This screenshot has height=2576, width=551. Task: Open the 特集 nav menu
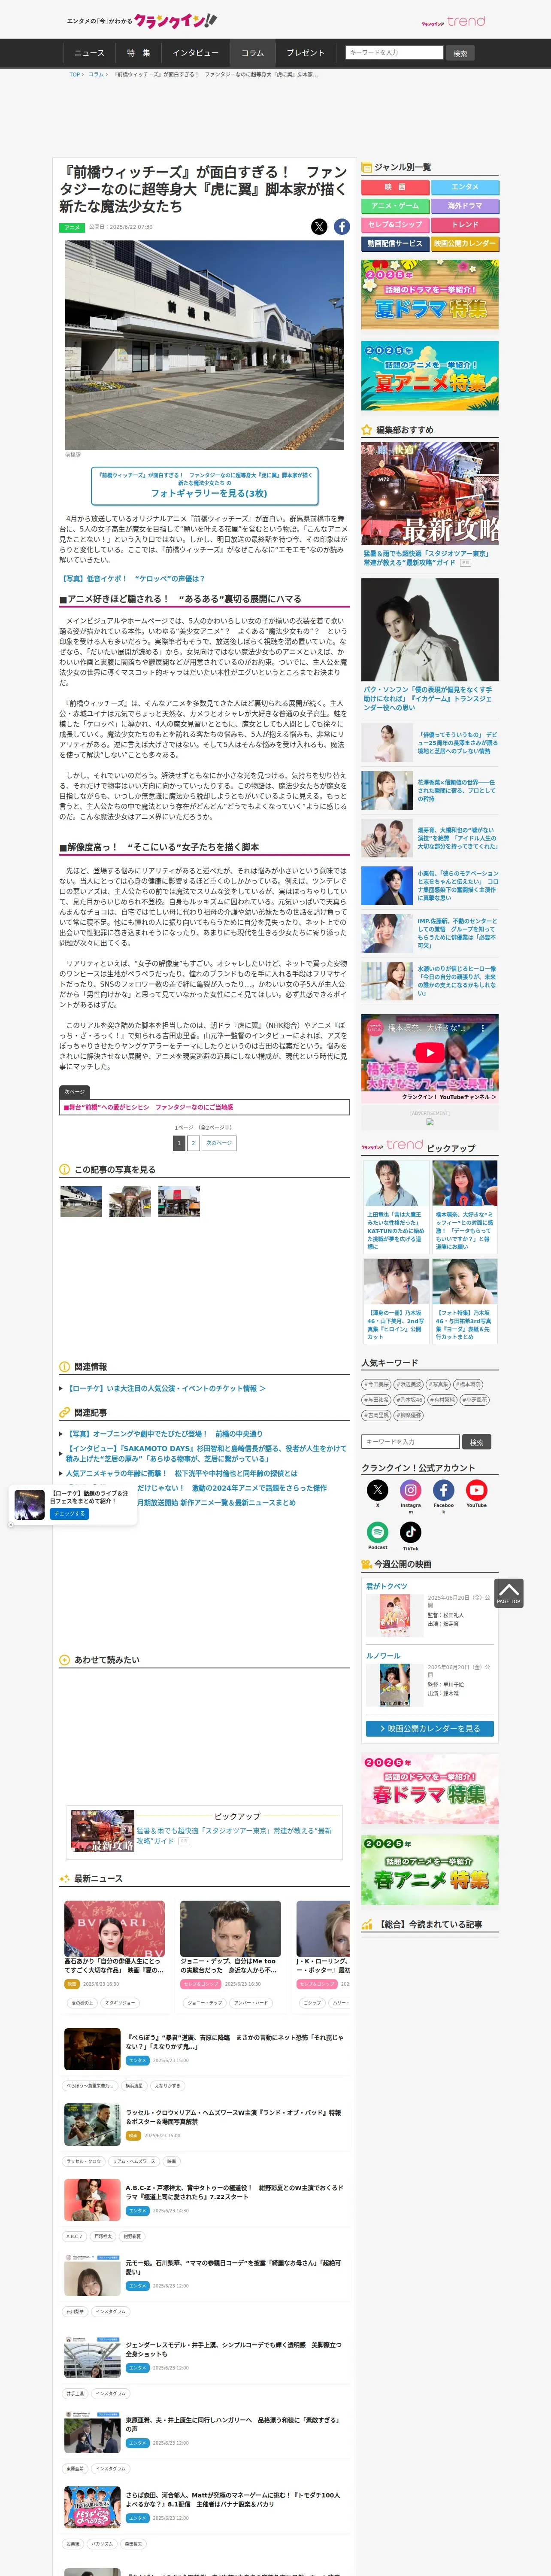click(x=138, y=53)
